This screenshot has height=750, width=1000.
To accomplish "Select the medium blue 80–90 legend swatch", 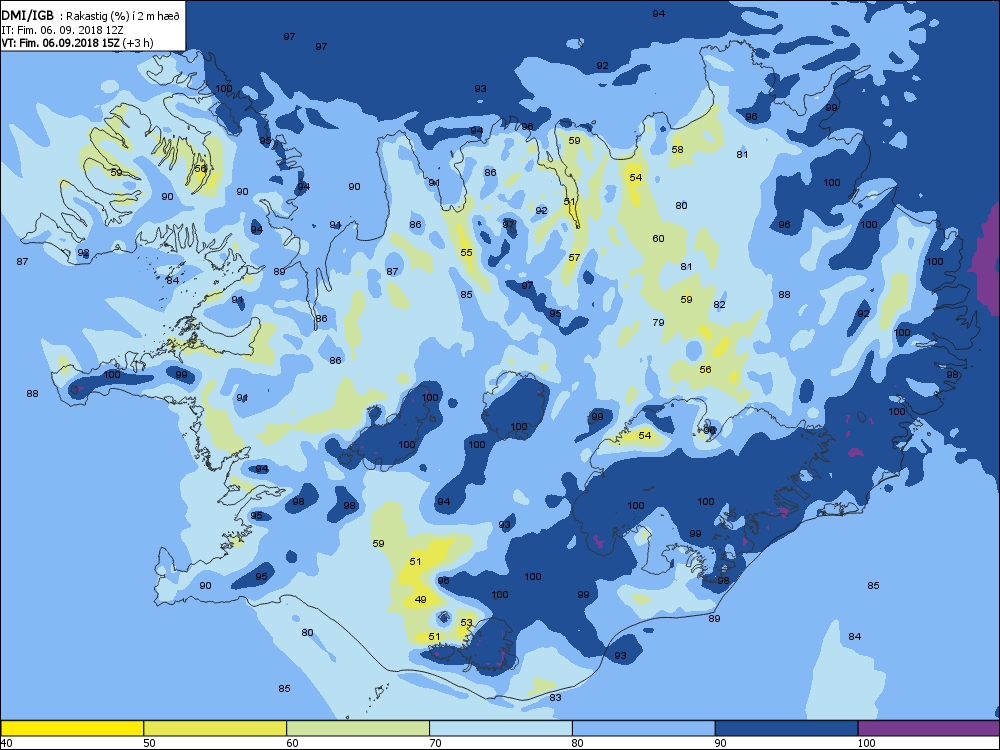I will [x=643, y=728].
